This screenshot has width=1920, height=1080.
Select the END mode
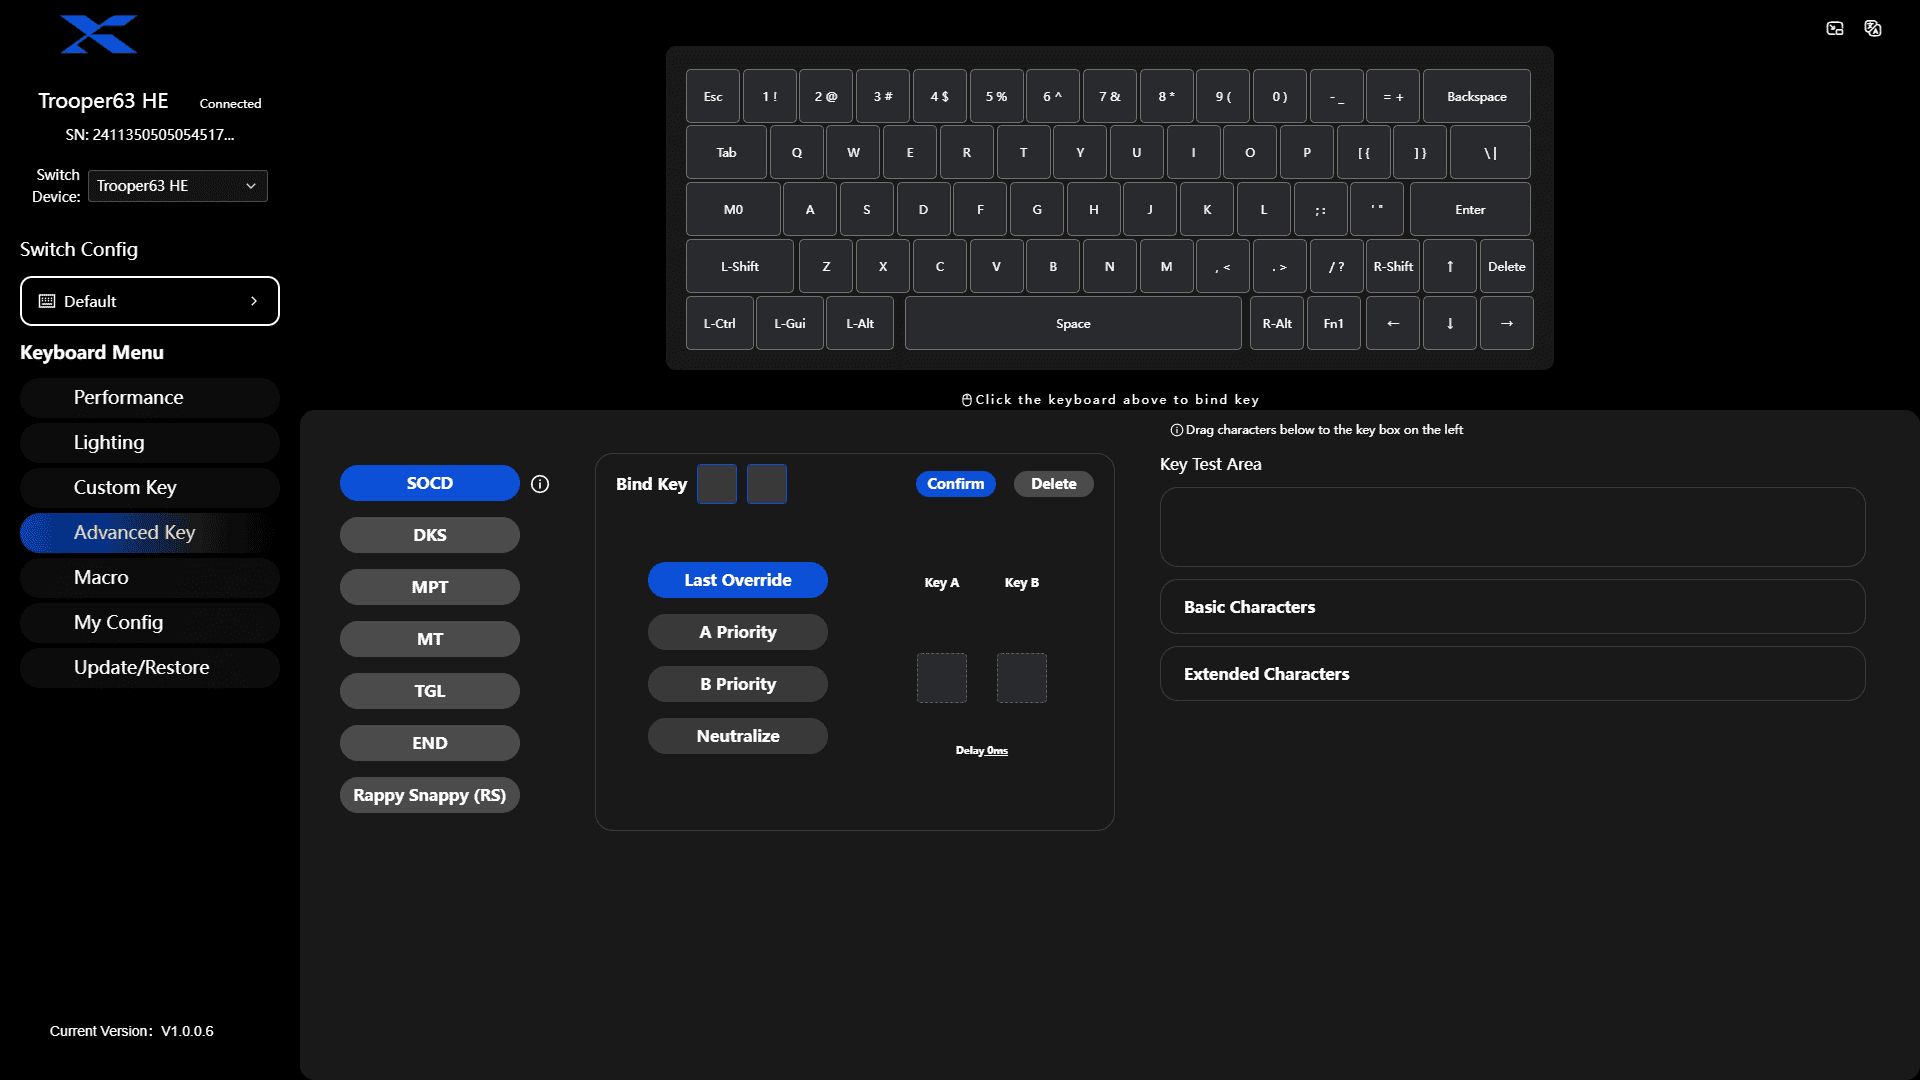(430, 743)
